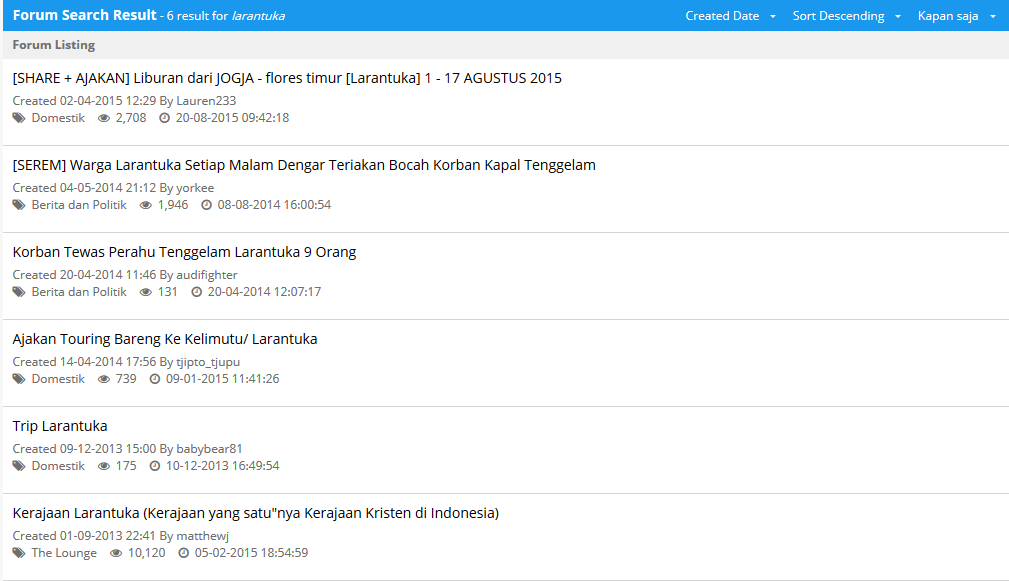Screen dimensions: 1009x581
Task: Select the Domestik category under Trip Larantuka
Action: coord(57,465)
